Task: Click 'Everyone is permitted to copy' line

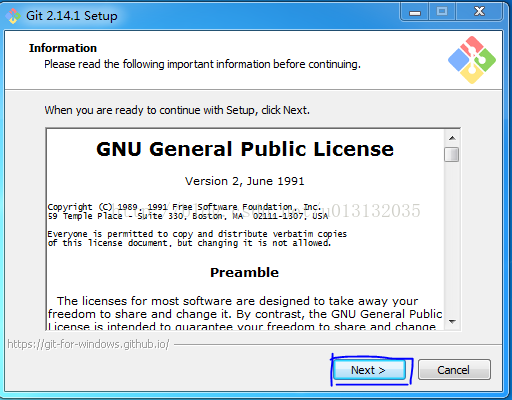Action: [197, 234]
